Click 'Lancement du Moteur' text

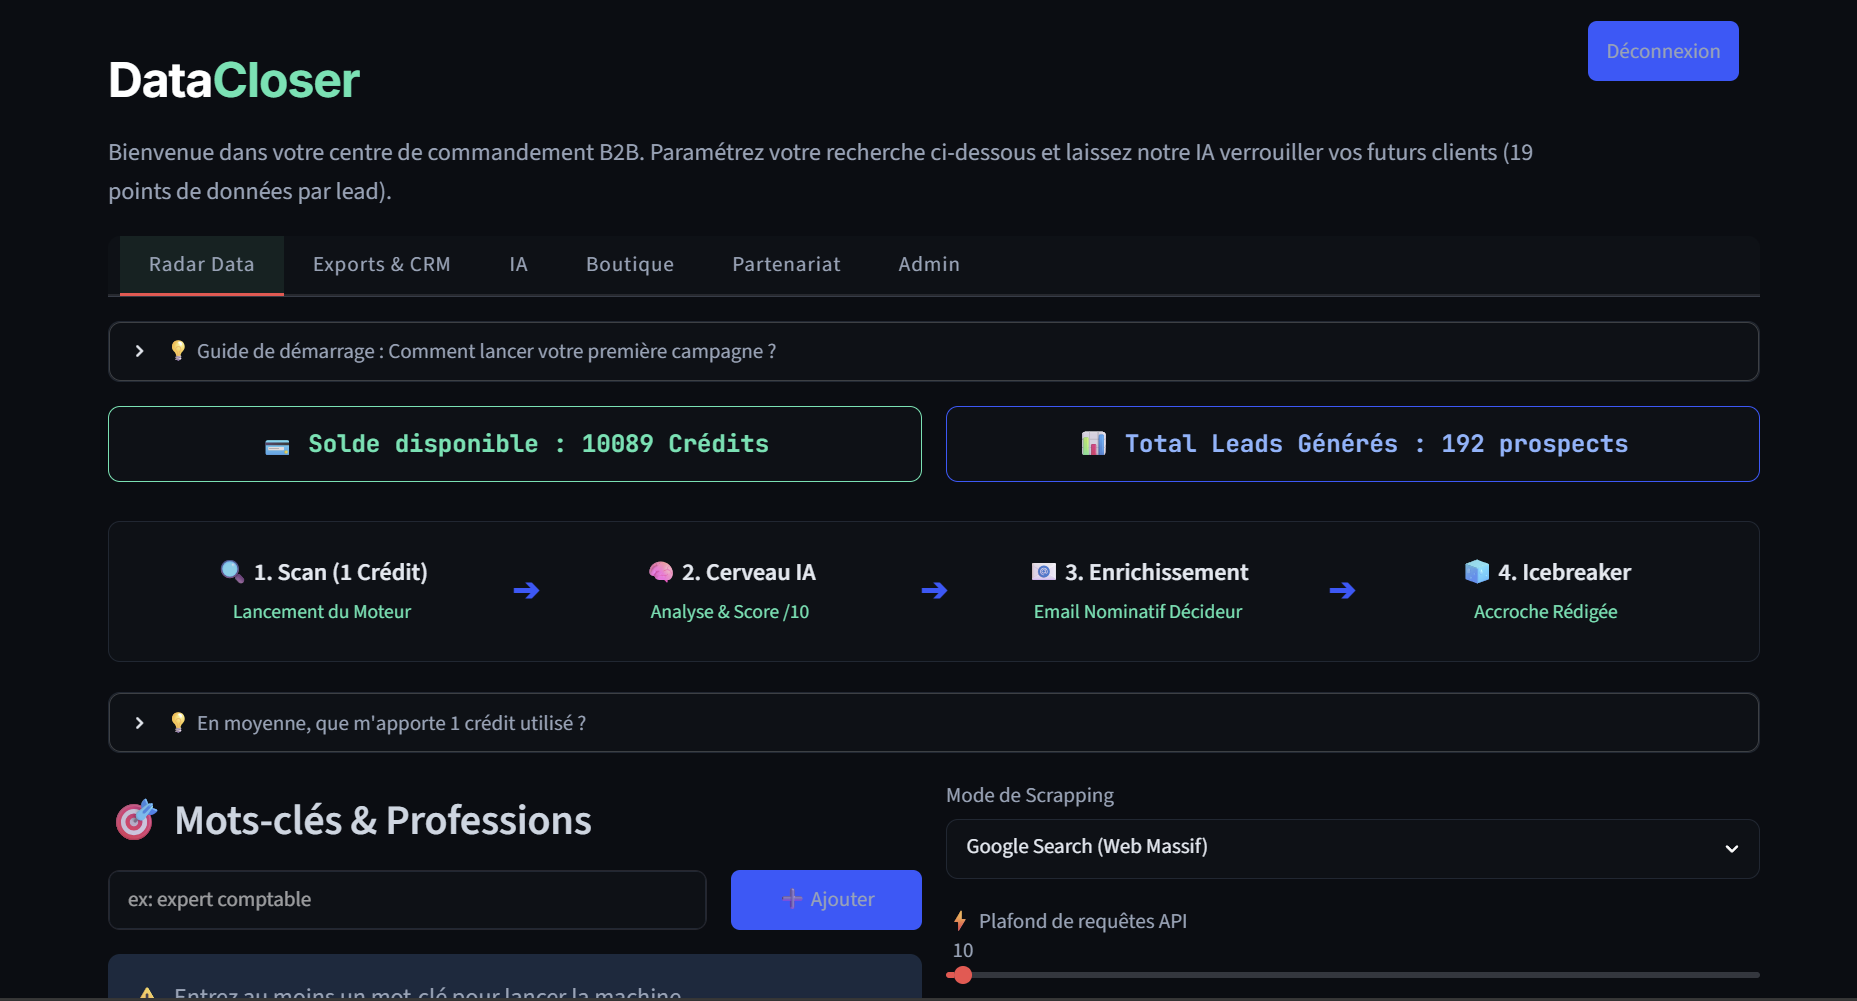click(x=322, y=612)
